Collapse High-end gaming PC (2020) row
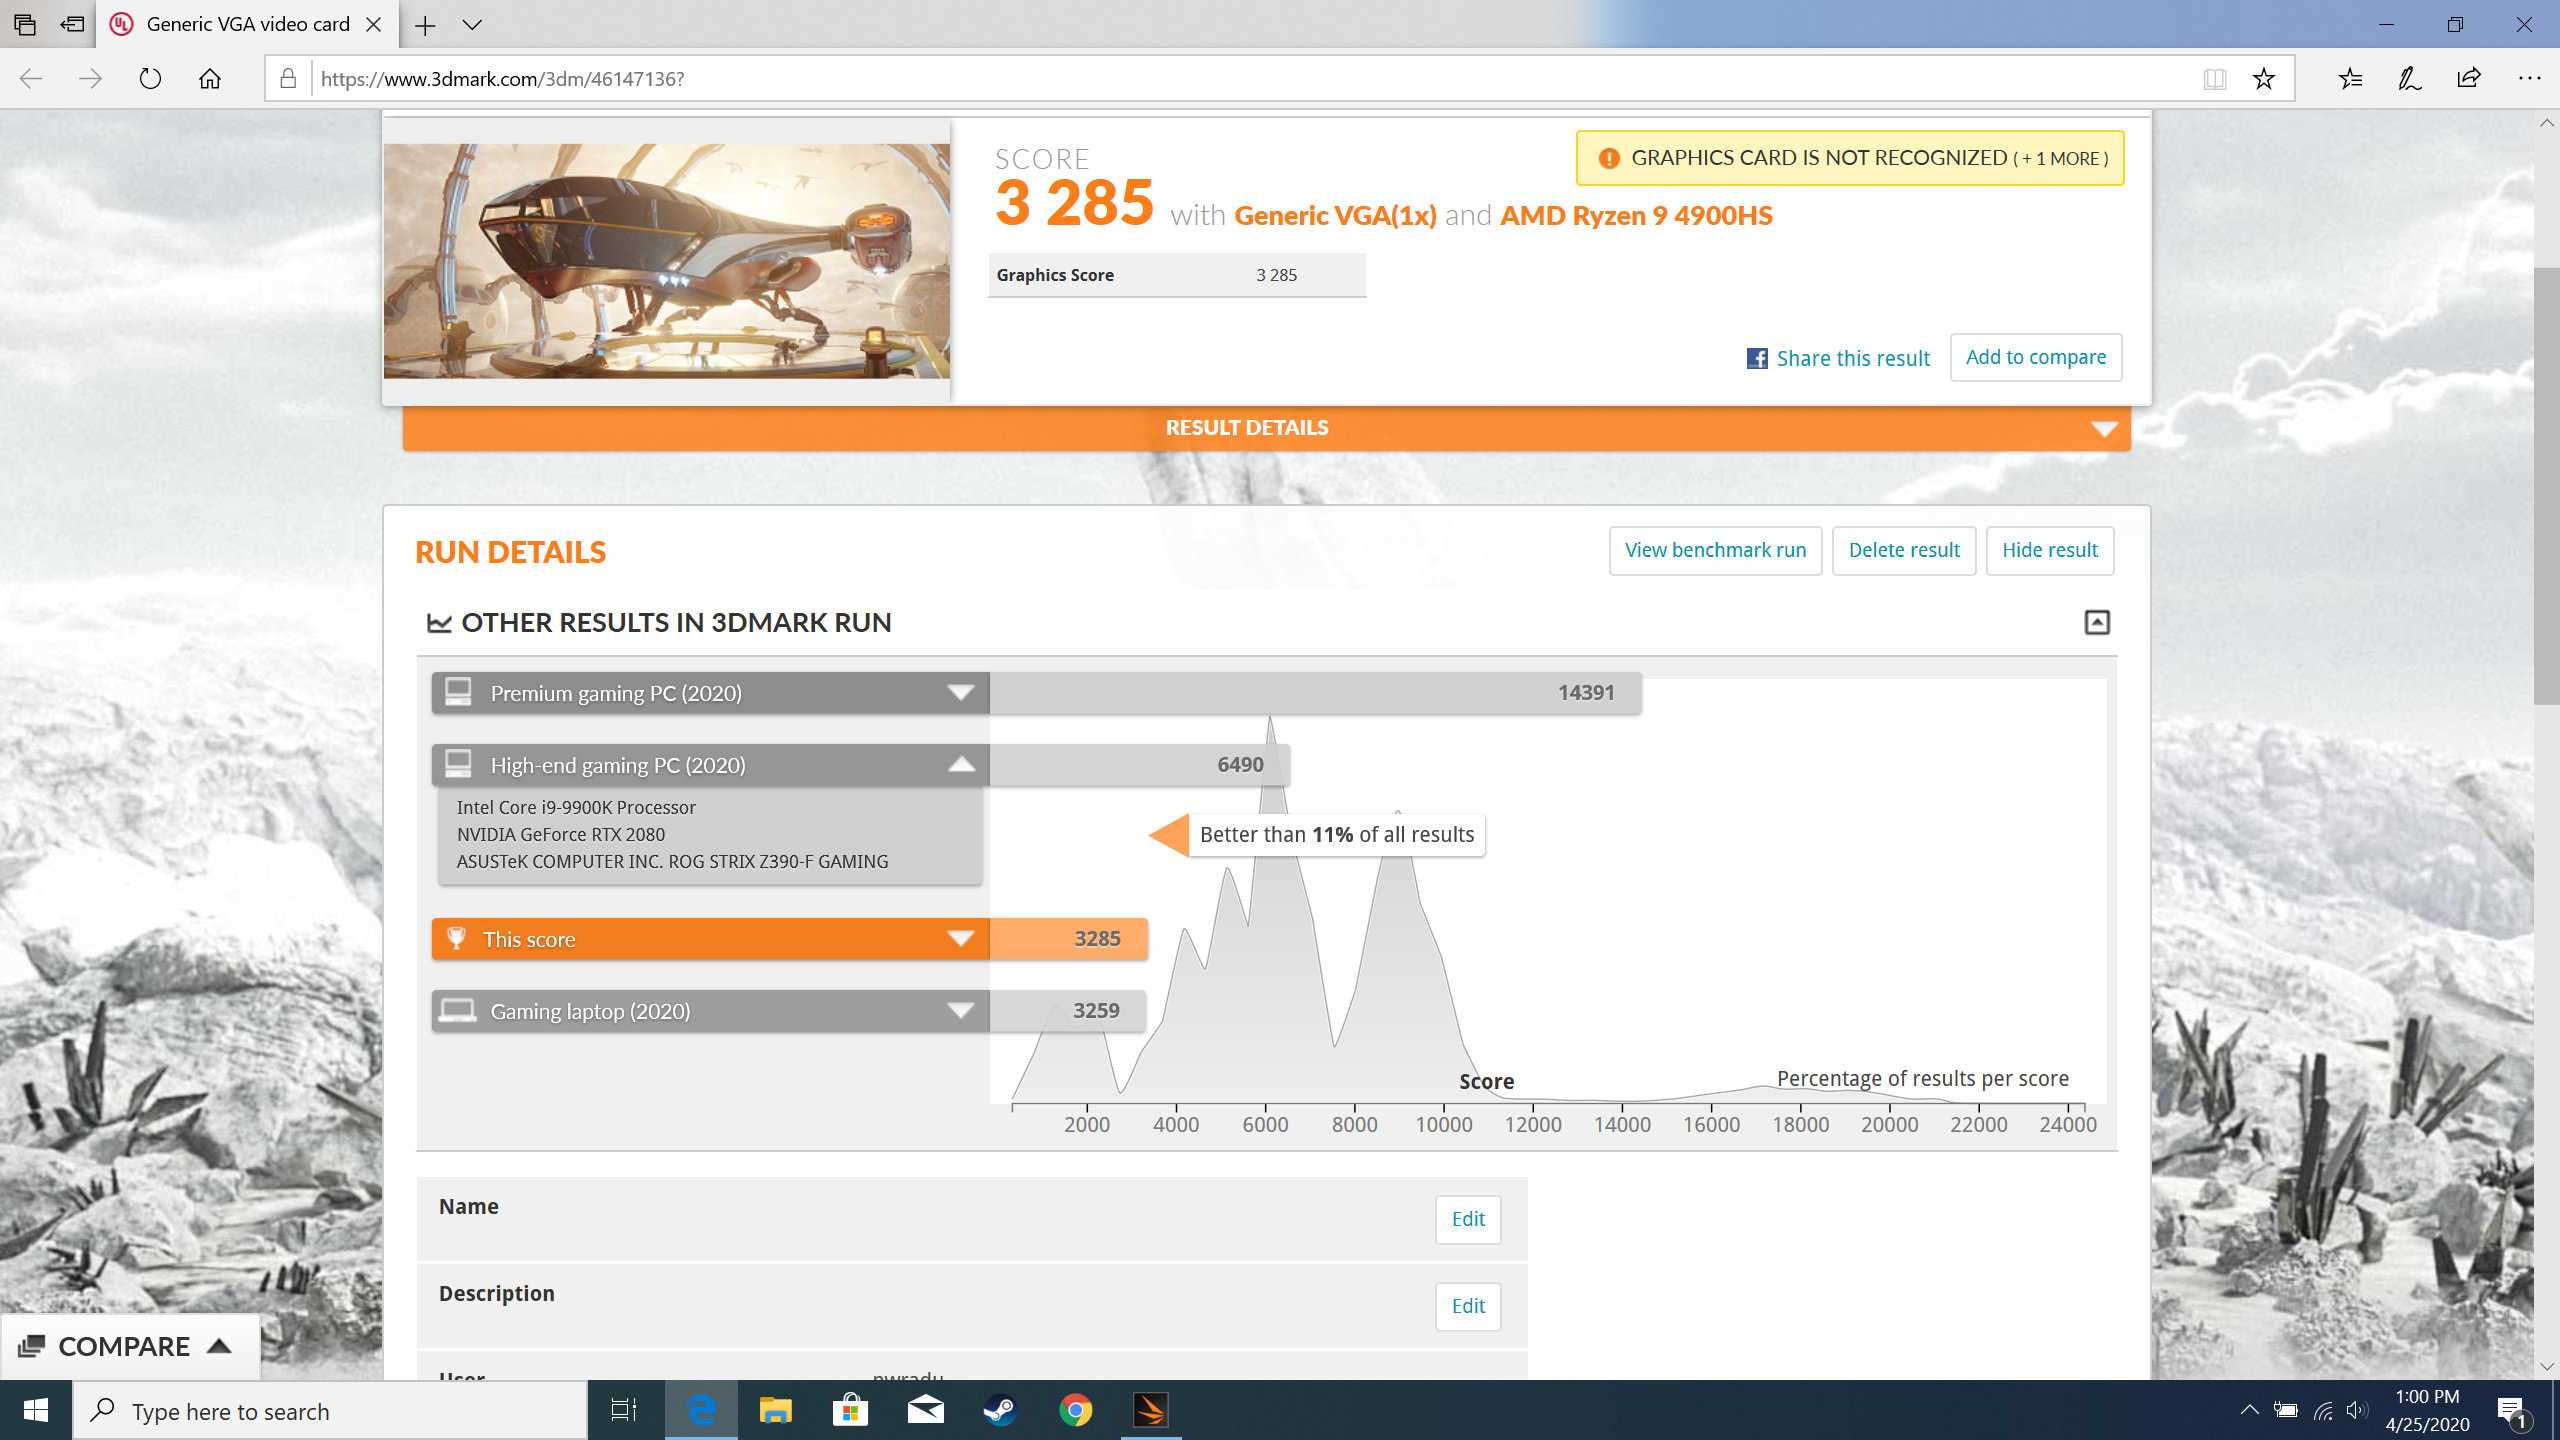 (x=960, y=765)
